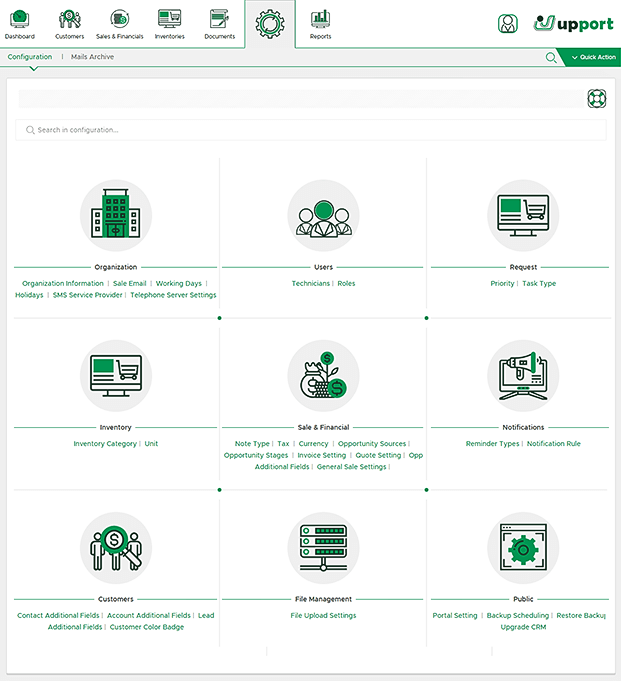Open the Reminder Types link
The image size is (621, 681).
click(x=492, y=443)
